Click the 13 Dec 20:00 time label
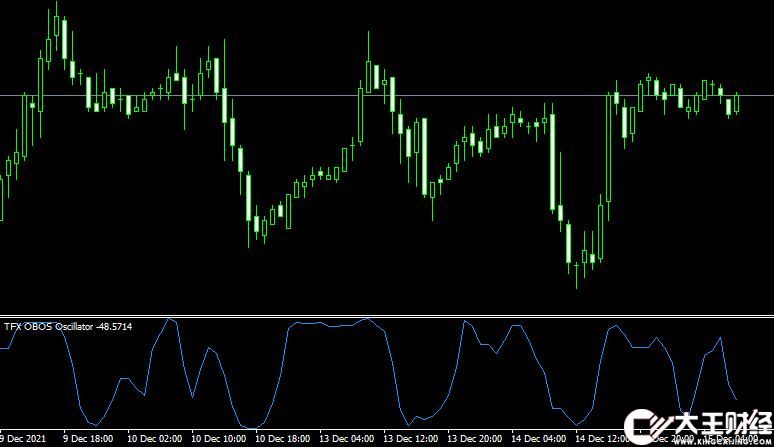Screen dimensions: 774x447 tap(474, 439)
